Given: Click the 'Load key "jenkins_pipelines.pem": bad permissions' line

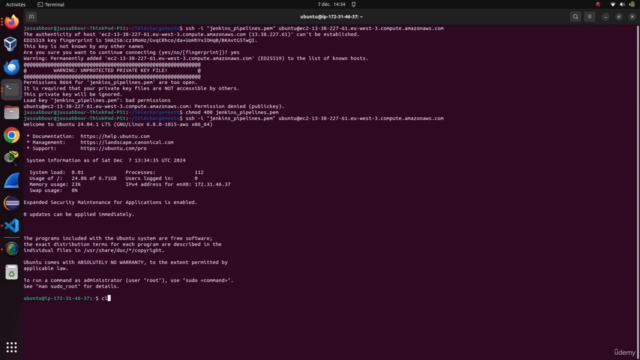Looking at the screenshot, I should pyautogui.click(x=97, y=100).
